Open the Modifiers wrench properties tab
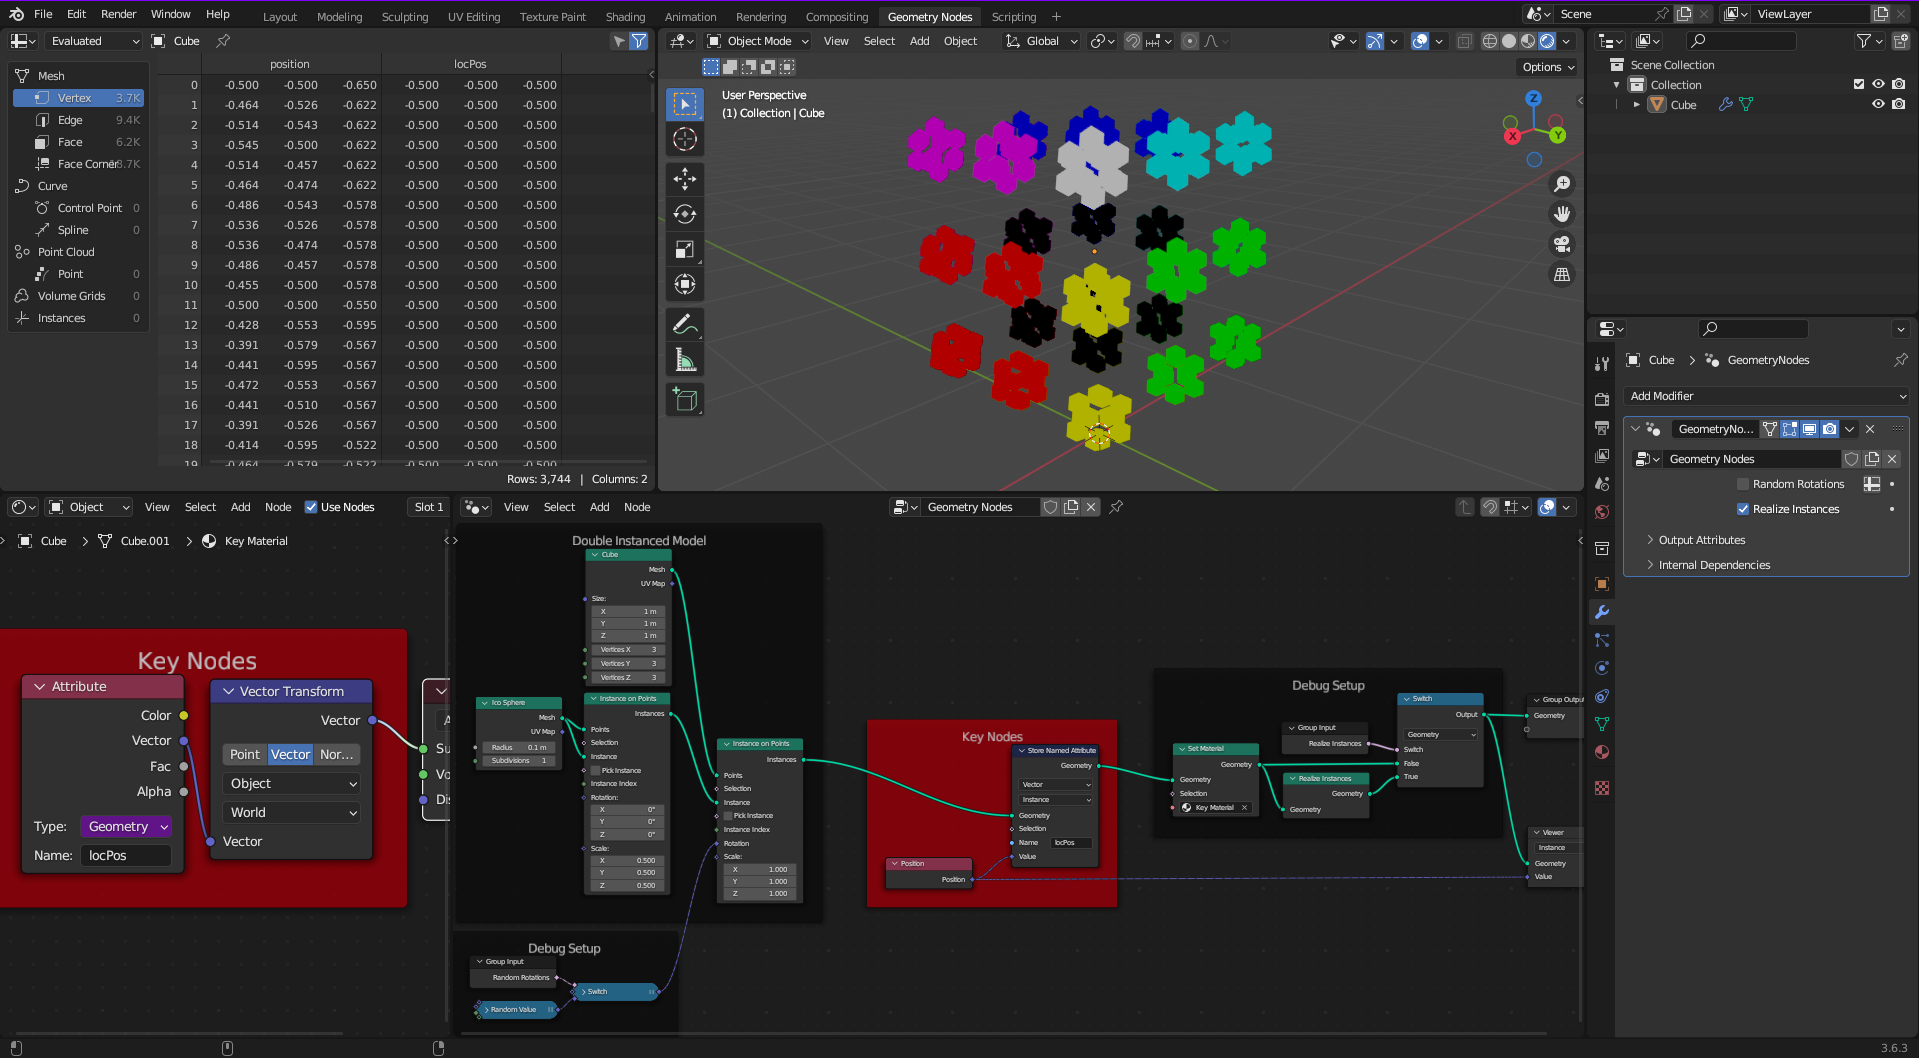 point(1602,612)
